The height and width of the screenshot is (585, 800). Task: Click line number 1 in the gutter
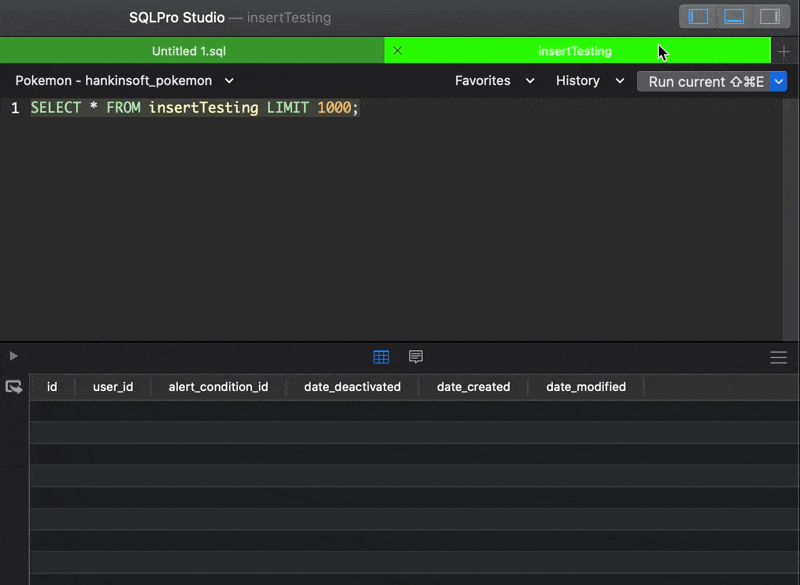point(15,108)
